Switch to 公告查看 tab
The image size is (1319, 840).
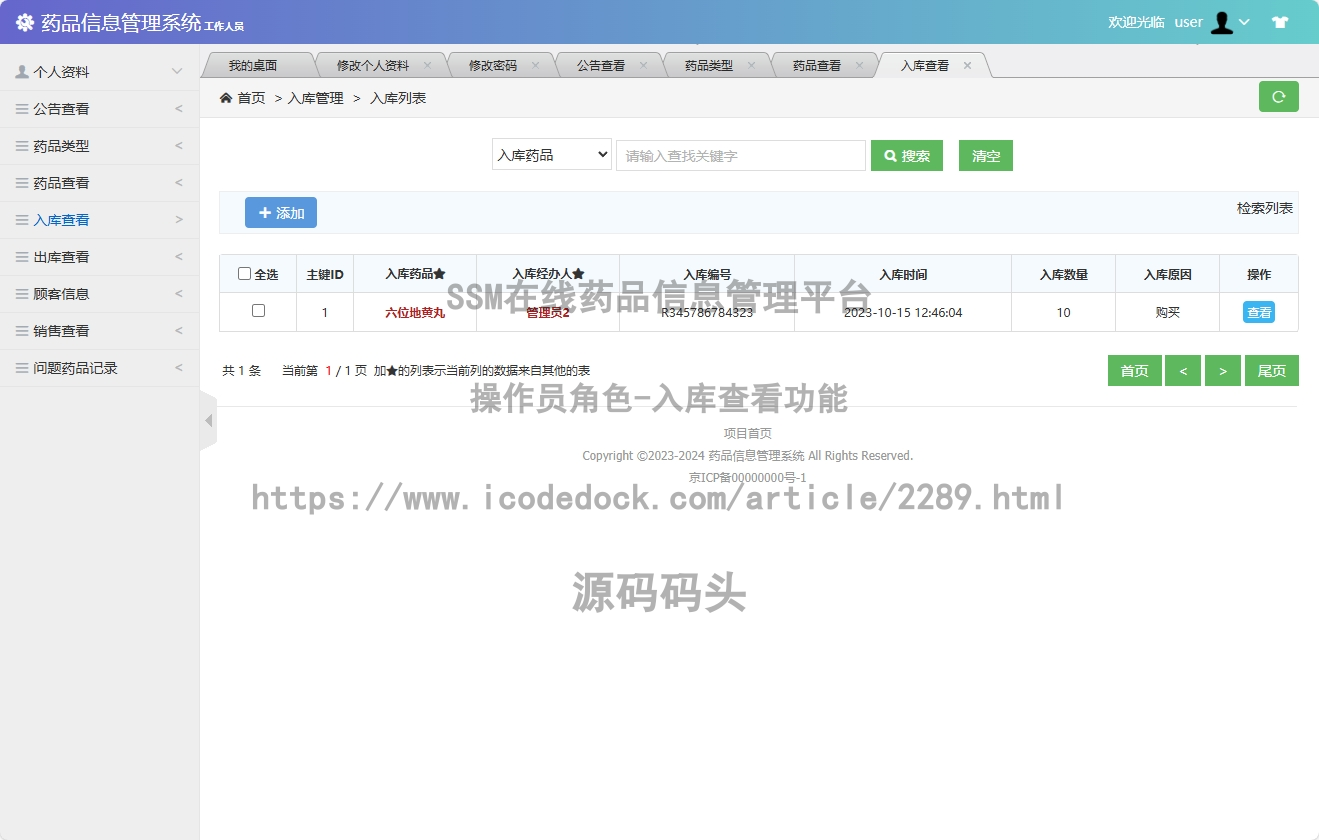coord(601,65)
